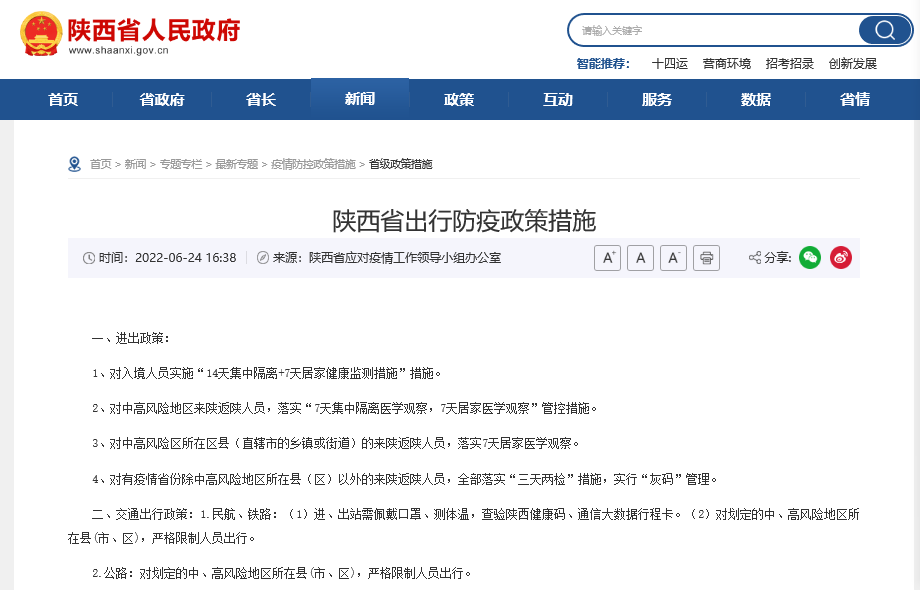
Task: Click the 营商环境 recommended link
Action: pyautogui.click(x=726, y=63)
